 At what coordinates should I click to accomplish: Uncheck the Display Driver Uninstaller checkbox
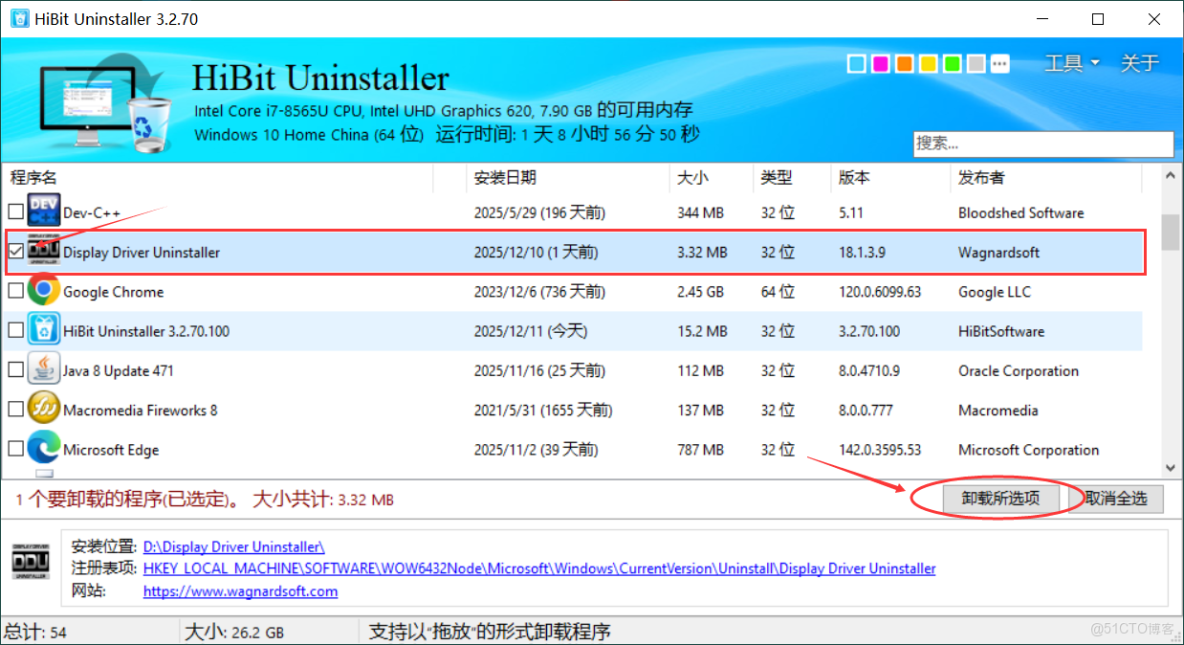tap(15, 252)
